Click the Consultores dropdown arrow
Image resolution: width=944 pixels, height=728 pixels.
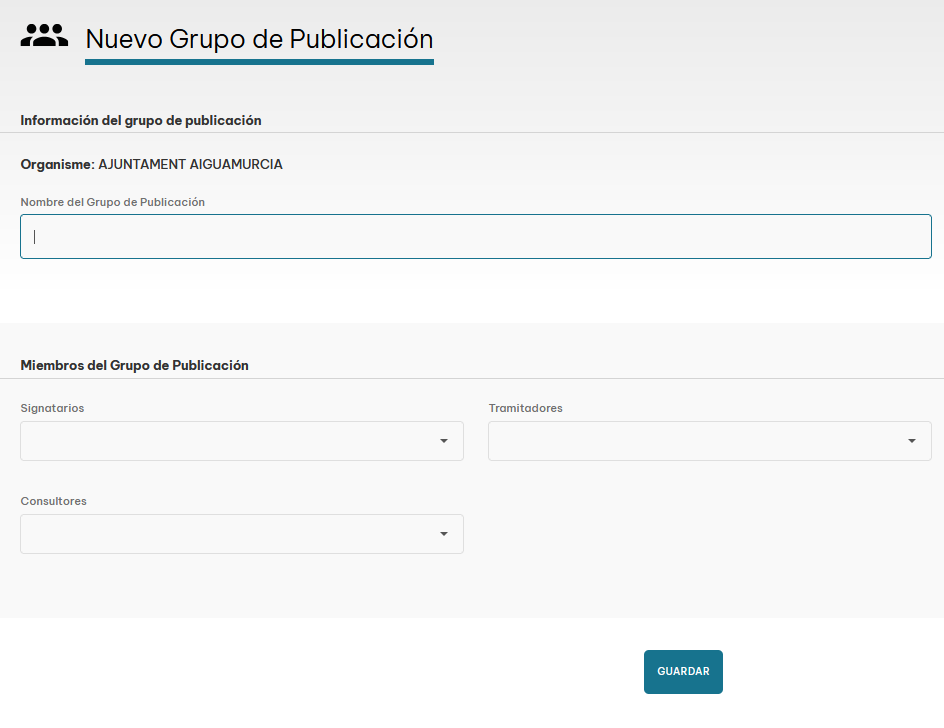point(444,534)
